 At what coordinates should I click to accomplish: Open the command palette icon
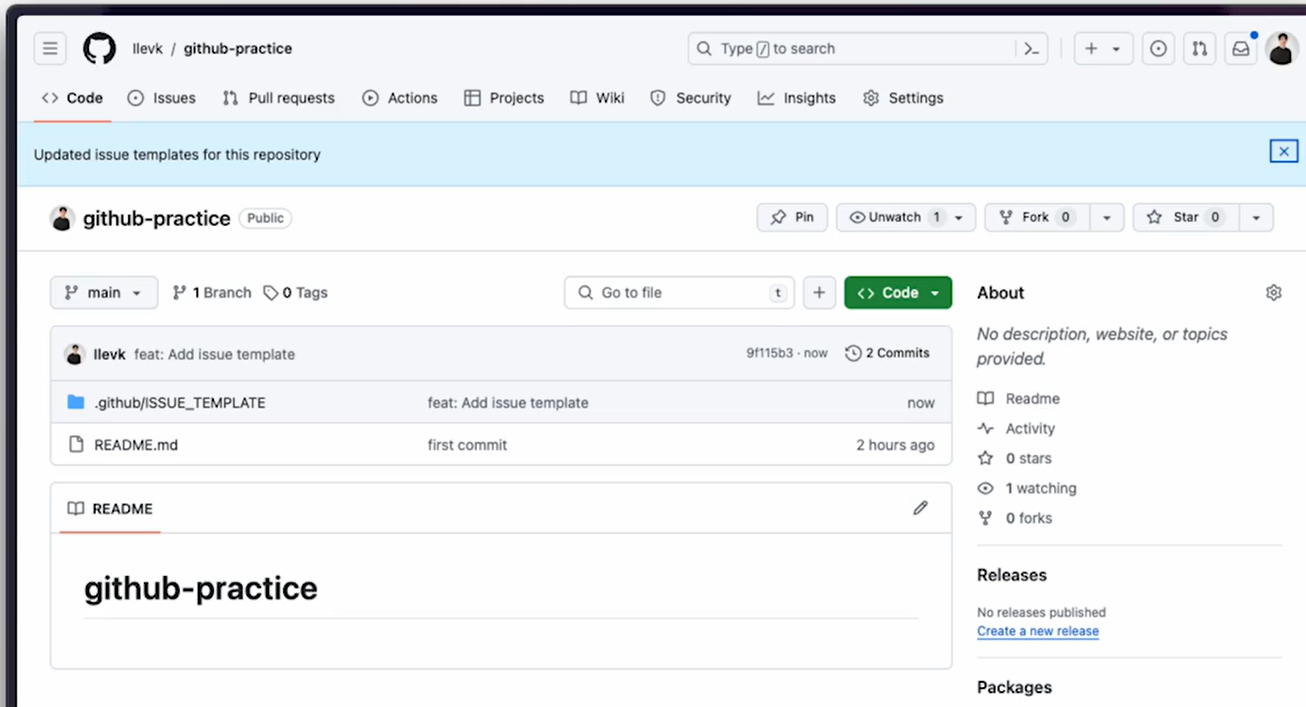1032,48
